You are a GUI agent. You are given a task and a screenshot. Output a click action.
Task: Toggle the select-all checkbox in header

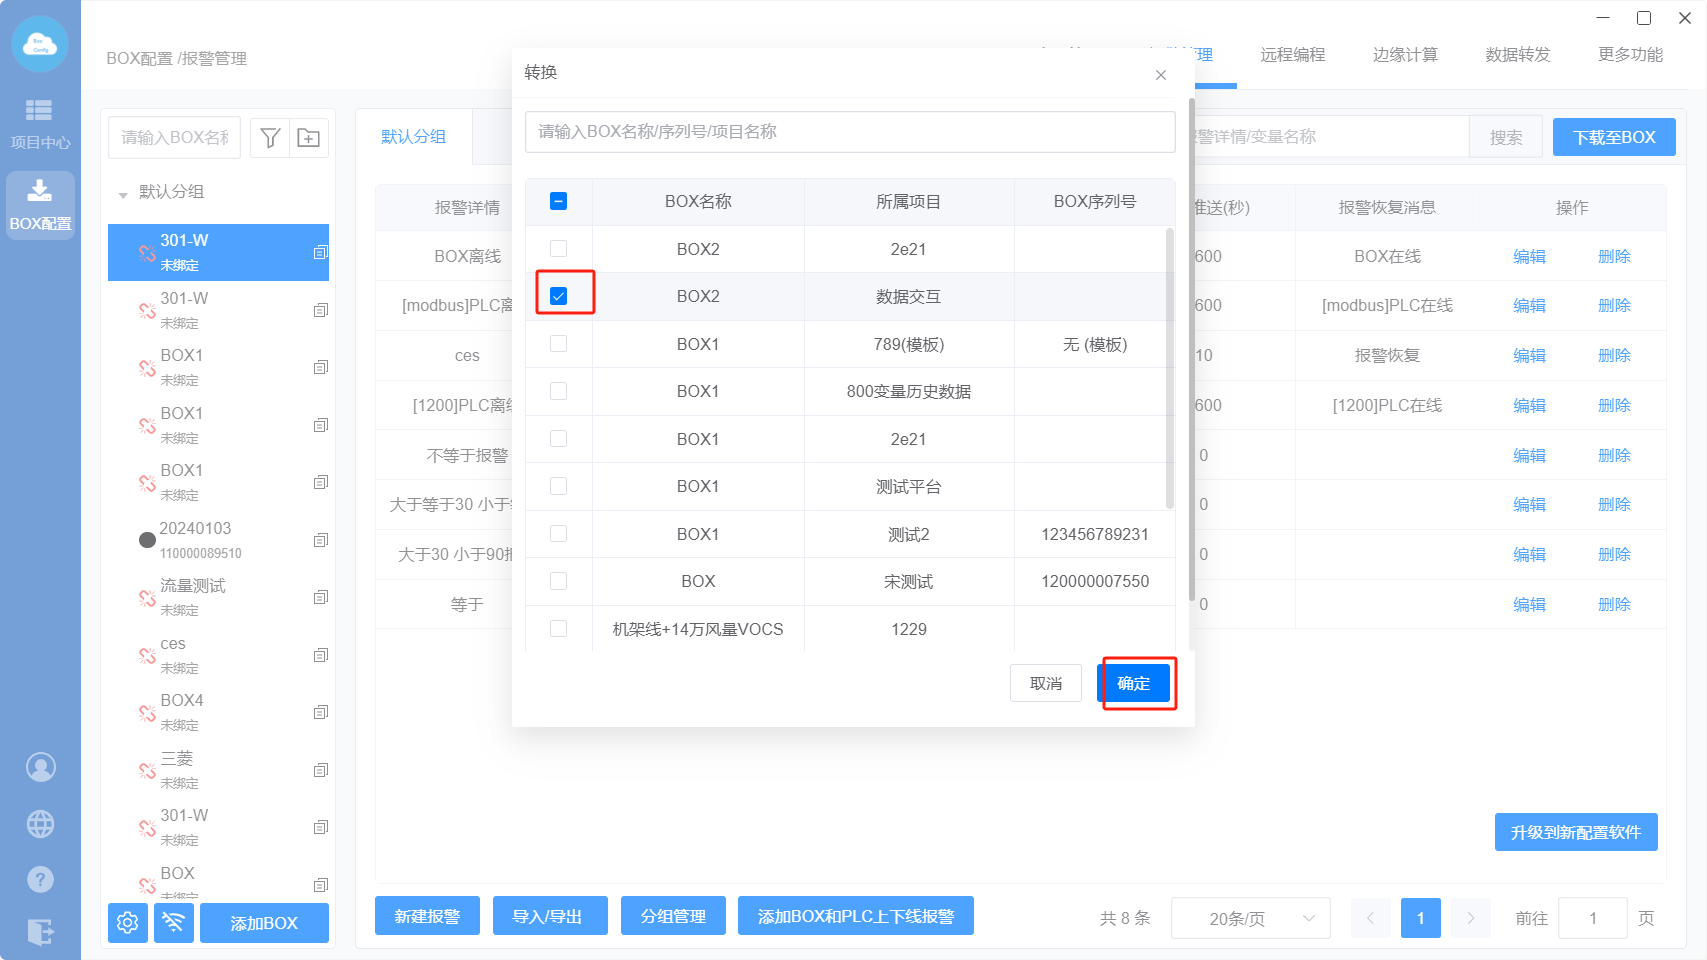click(x=559, y=201)
